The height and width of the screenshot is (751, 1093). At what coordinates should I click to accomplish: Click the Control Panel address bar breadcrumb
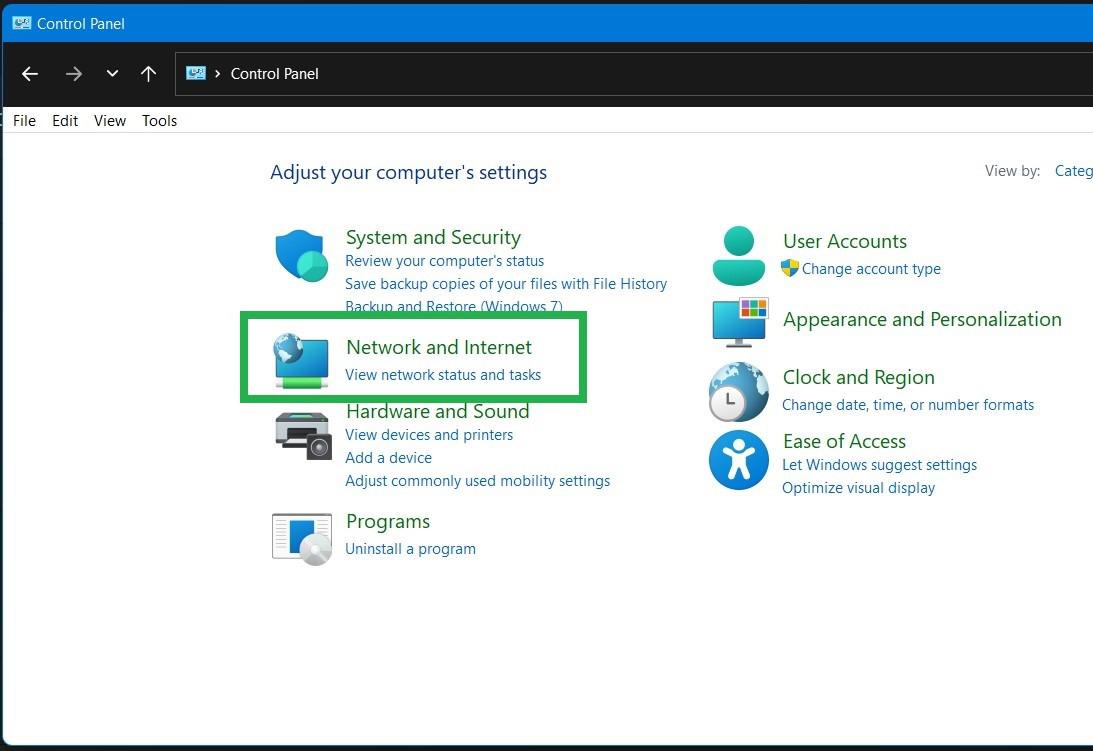[x=275, y=74]
